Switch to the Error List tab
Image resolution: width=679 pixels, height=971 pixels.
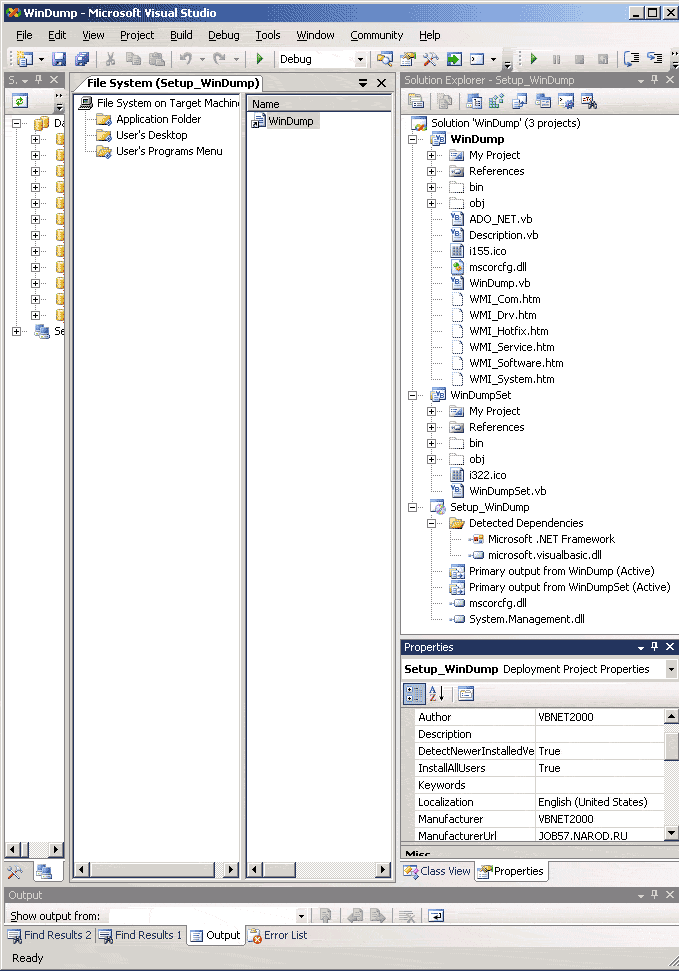pyautogui.click(x=278, y=935)
